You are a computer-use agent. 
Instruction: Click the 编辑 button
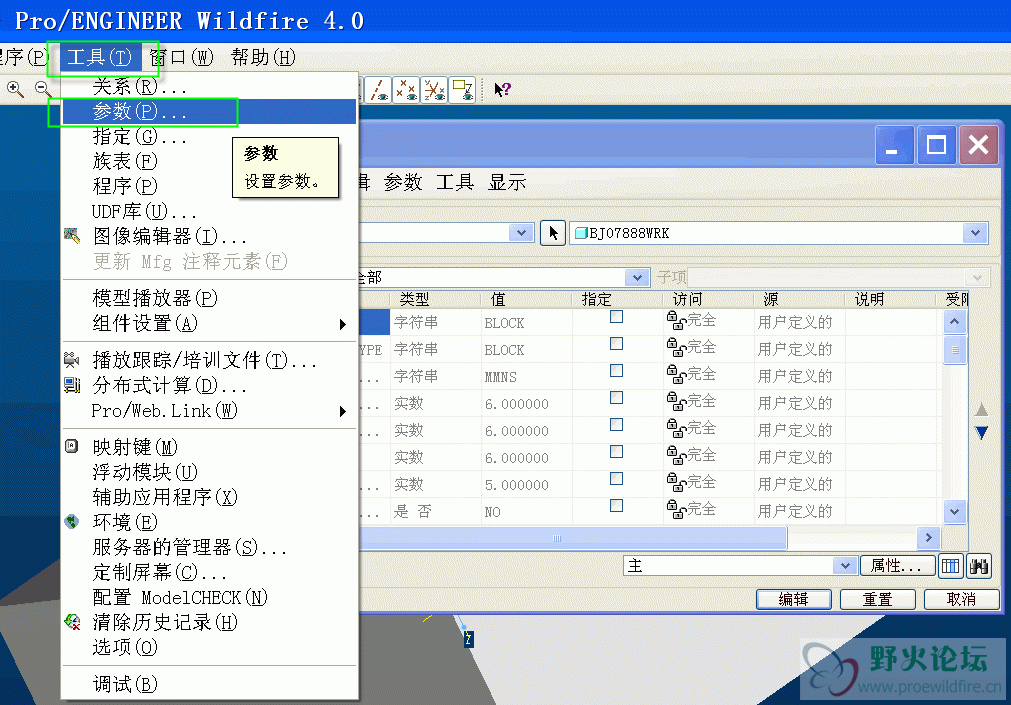pyautogui.click(x=794, y=599)
